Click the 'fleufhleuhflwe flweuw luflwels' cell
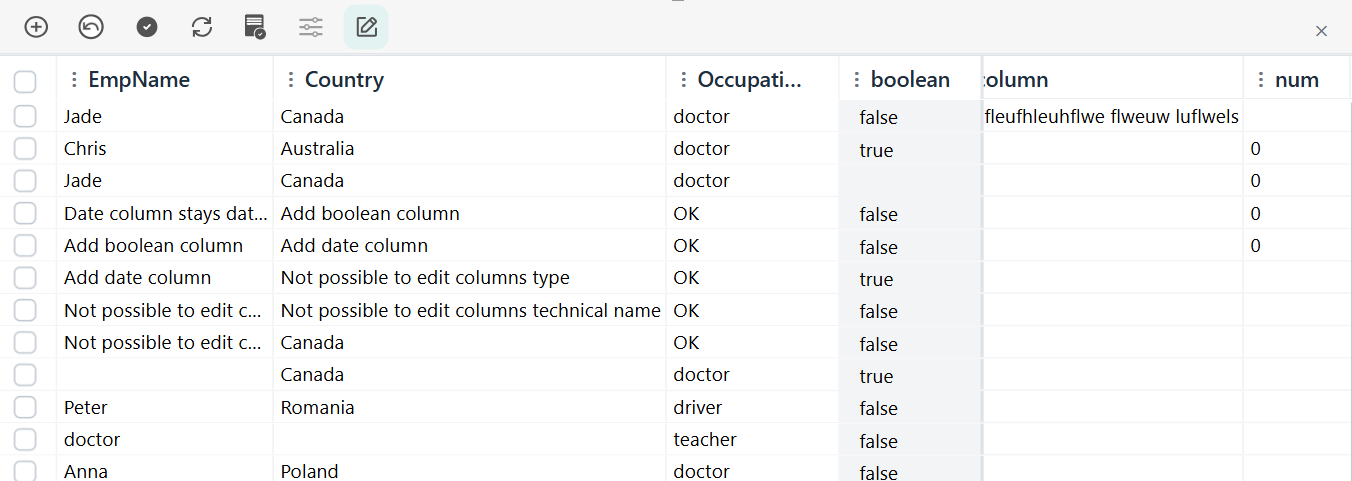Screen dimensions: 1352x481 (1112, 117)
